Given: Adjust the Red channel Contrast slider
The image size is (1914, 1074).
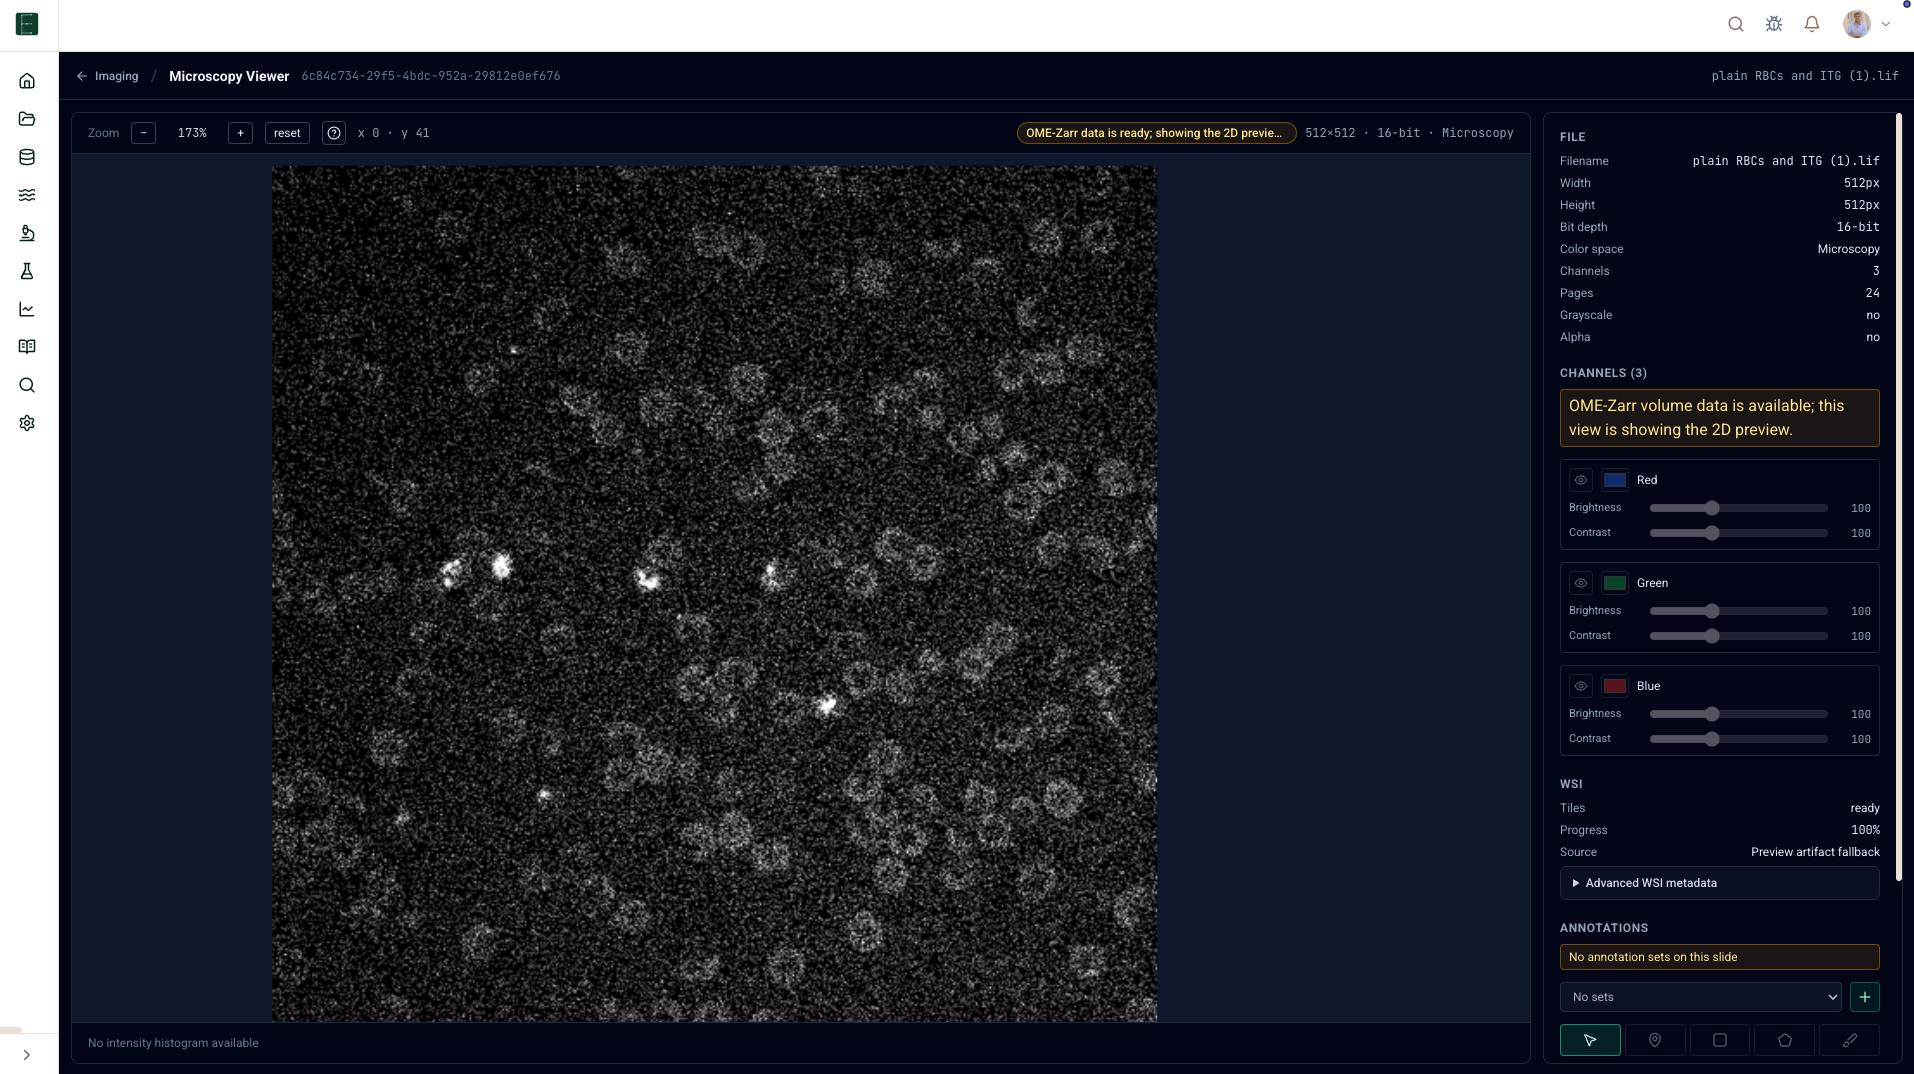Looking at the screenshot, I should [x=1739, y=533].
